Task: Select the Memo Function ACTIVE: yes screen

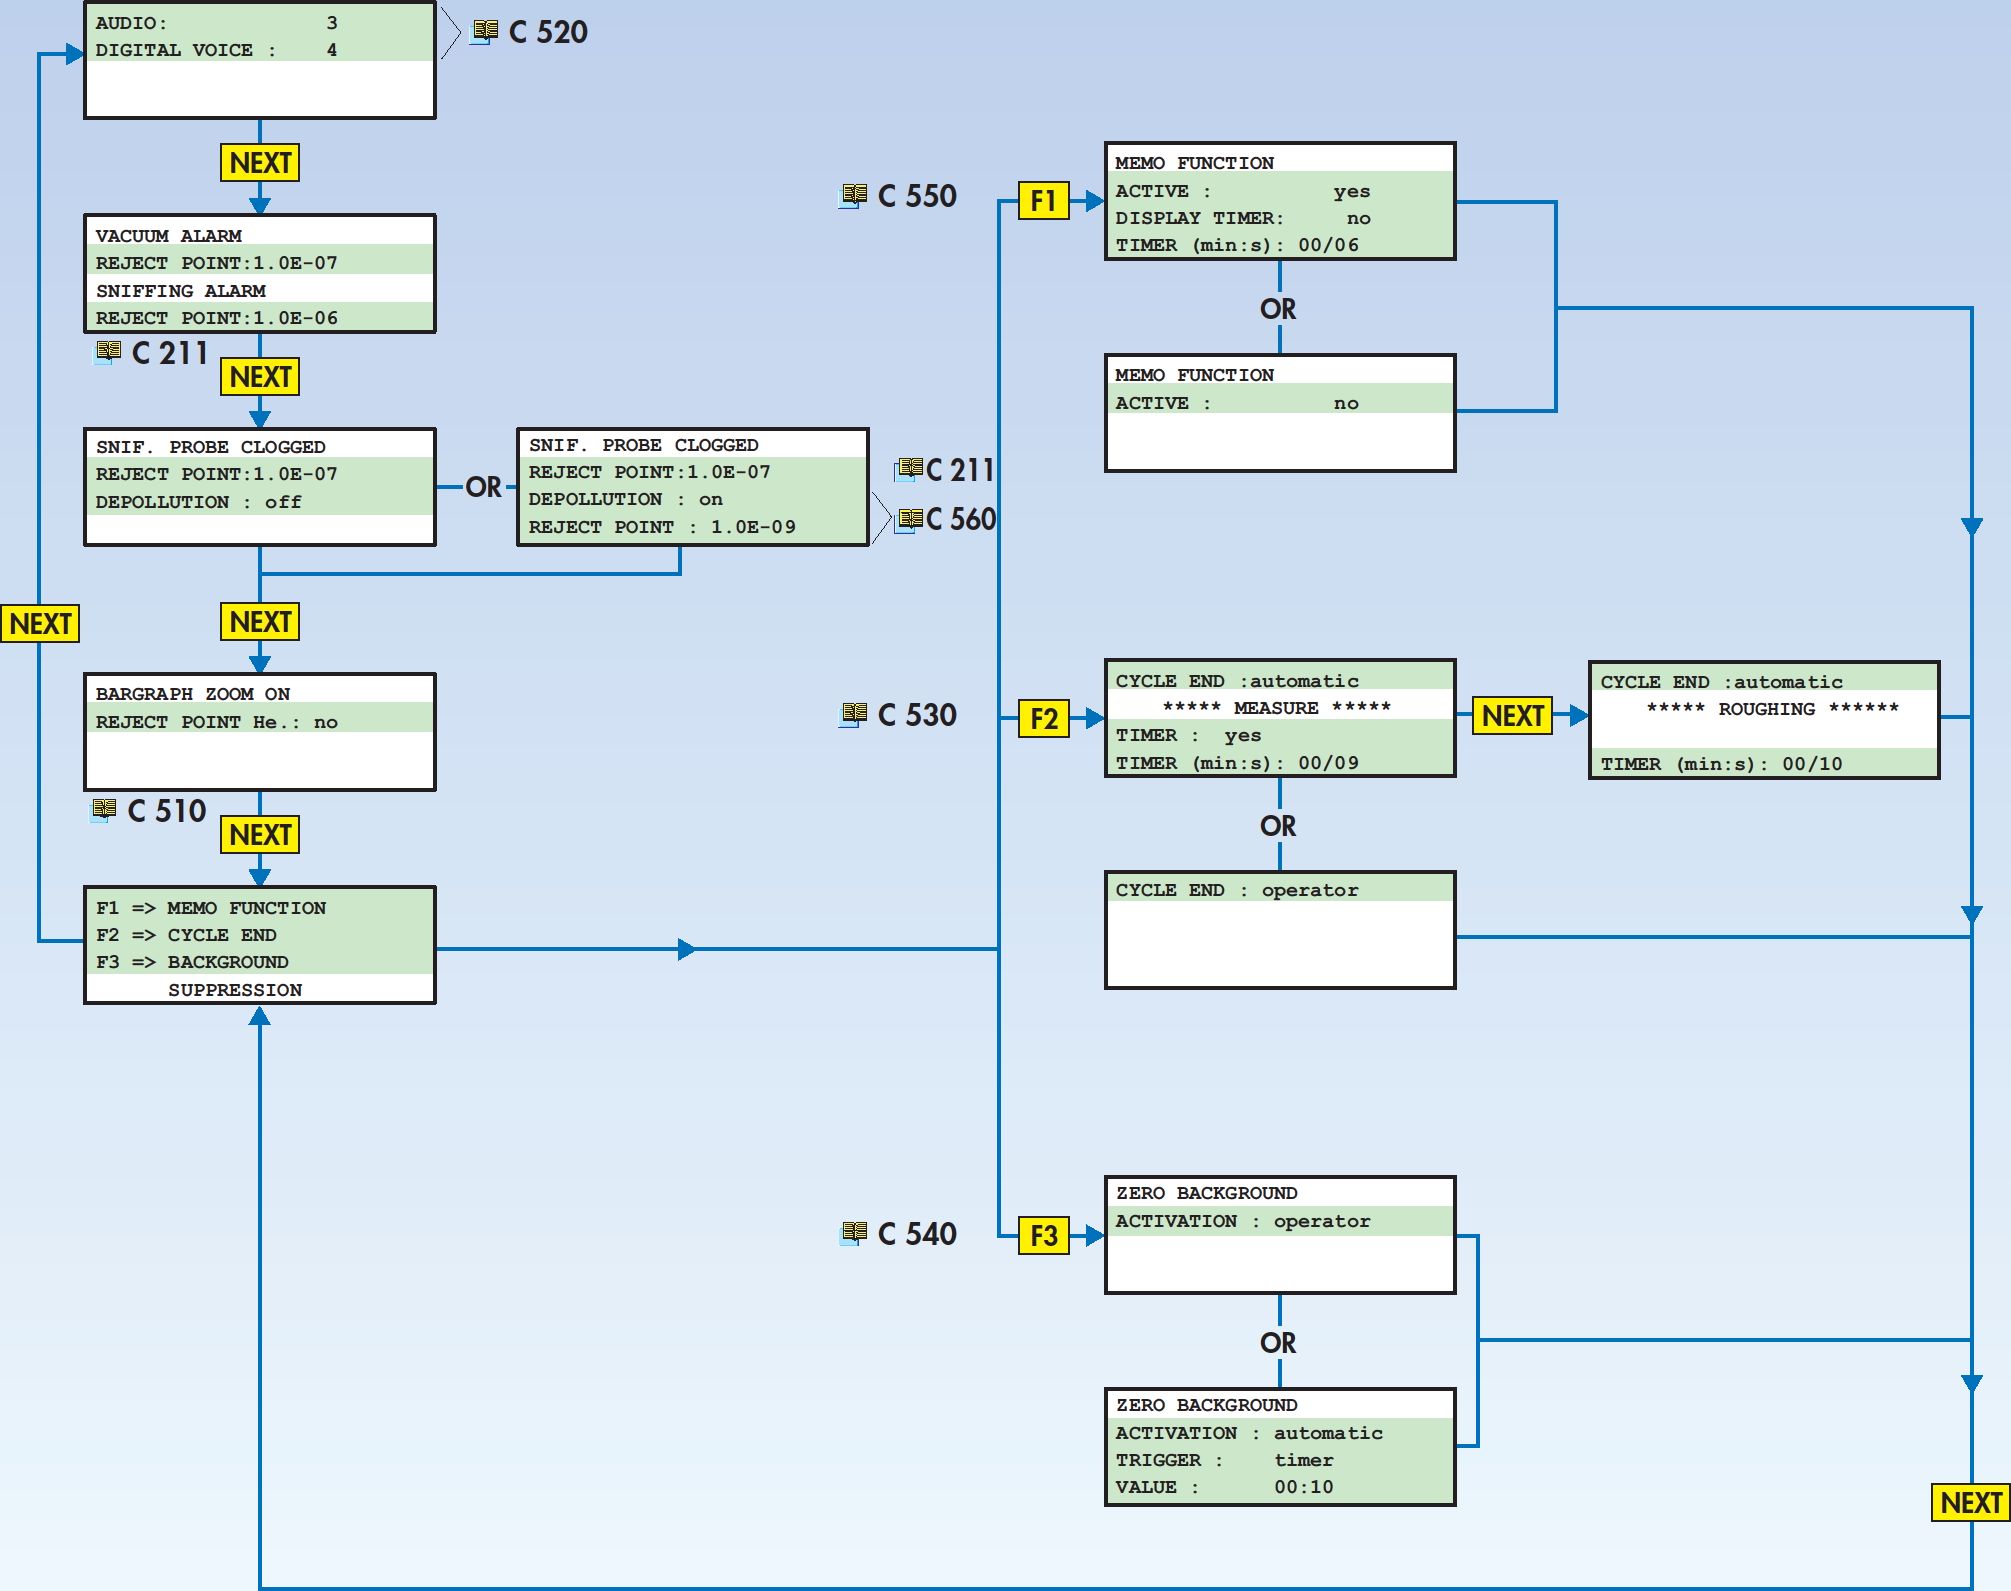Action: click(1280, 202)
